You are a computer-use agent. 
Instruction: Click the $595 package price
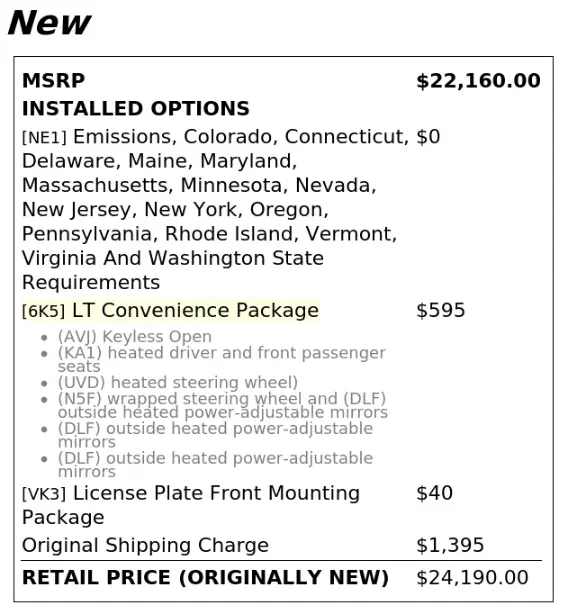tap(441, 311)
